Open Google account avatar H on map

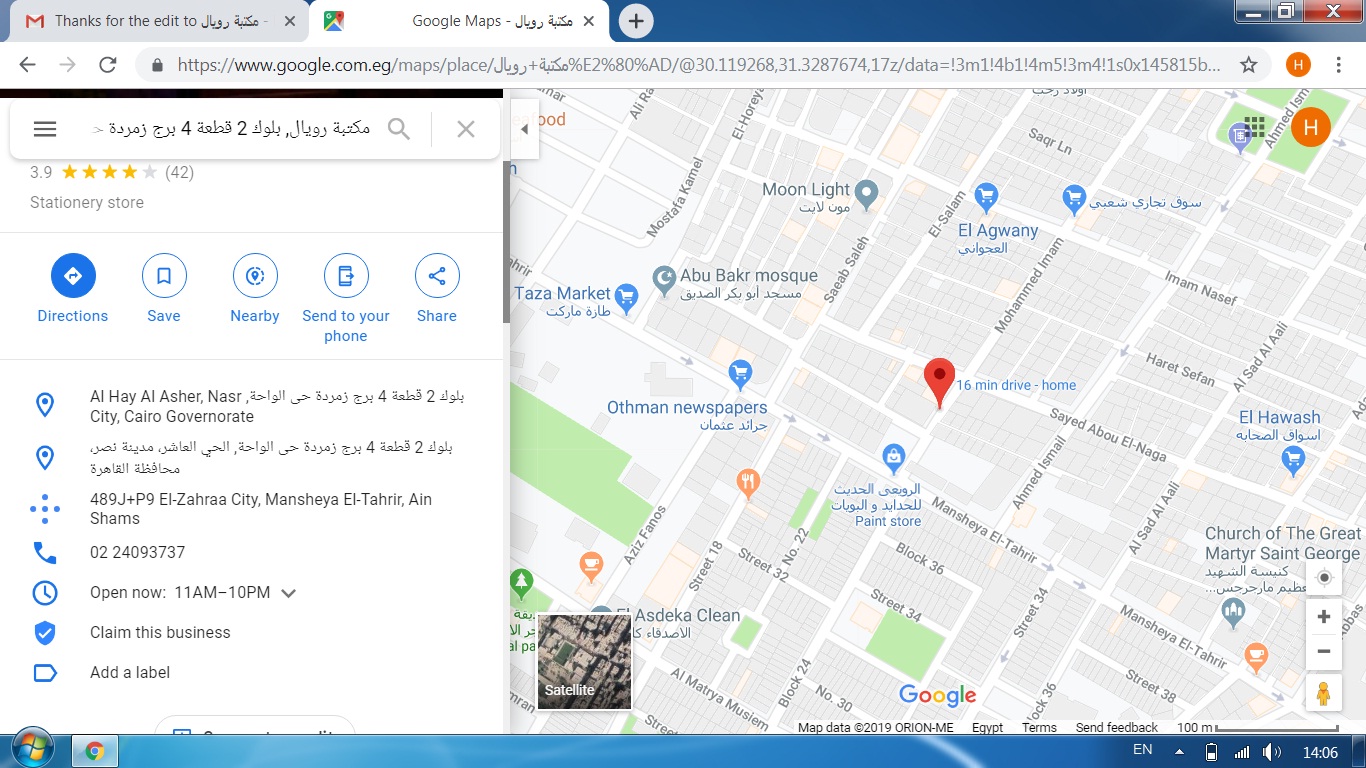1311,127
